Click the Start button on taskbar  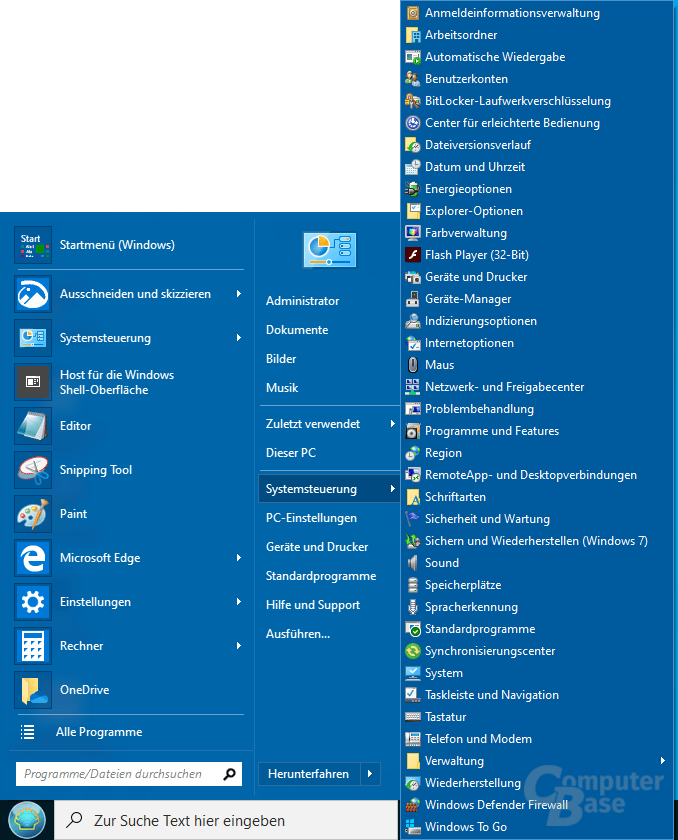click(26, 820)
